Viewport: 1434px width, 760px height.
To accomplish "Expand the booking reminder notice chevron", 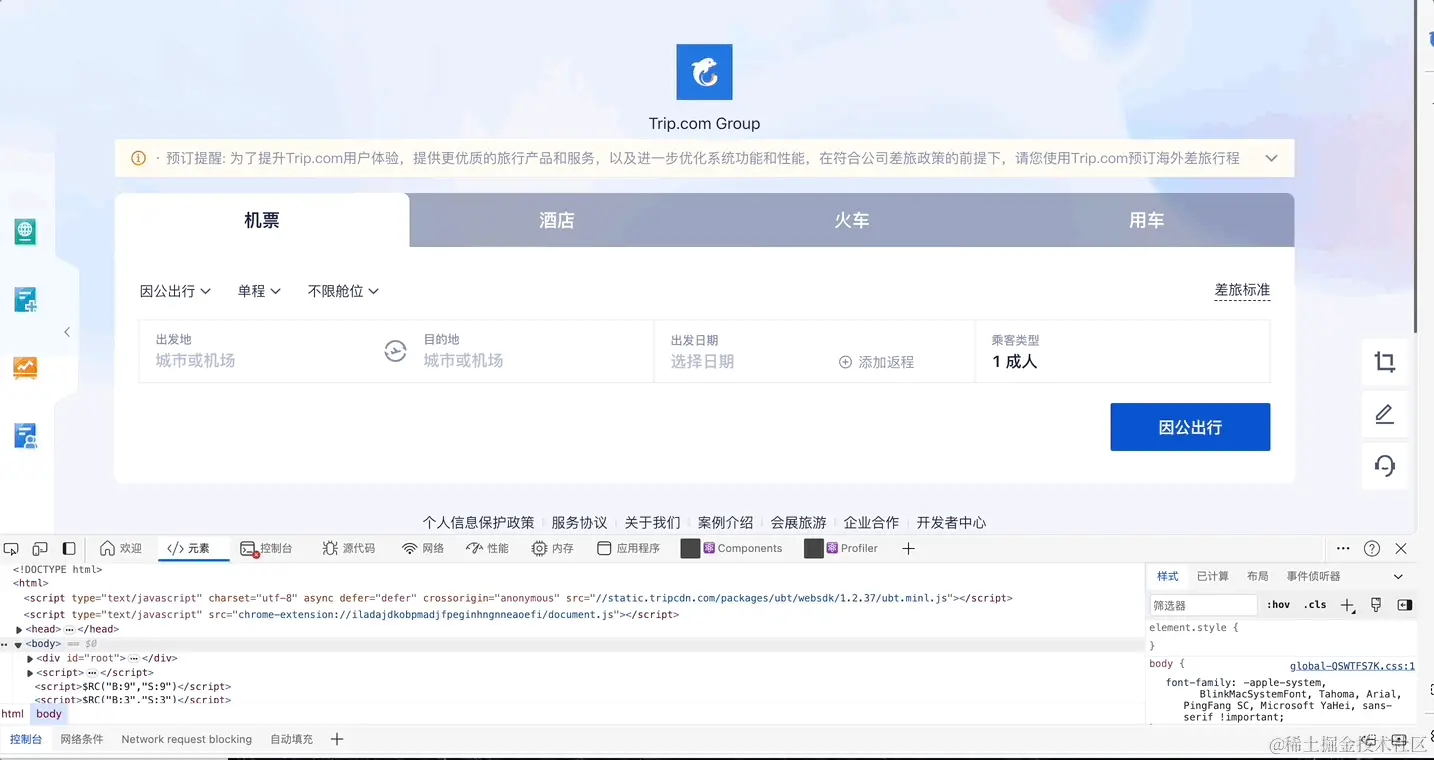I will (x=1271, y=158).
